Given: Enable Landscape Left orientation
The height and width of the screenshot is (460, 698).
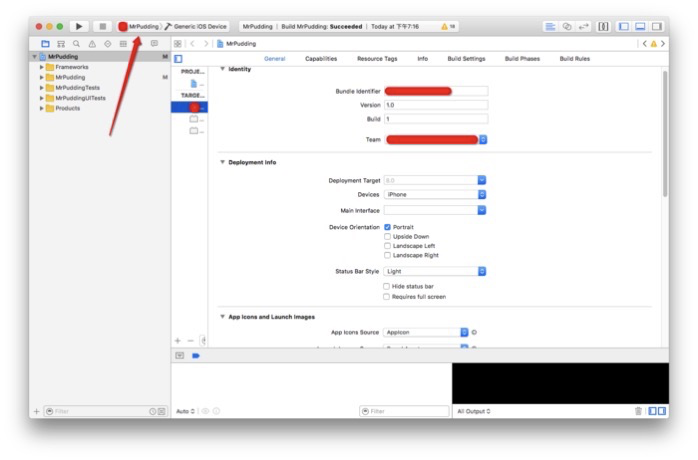Looking at the screenshot, I should (387, 246).
